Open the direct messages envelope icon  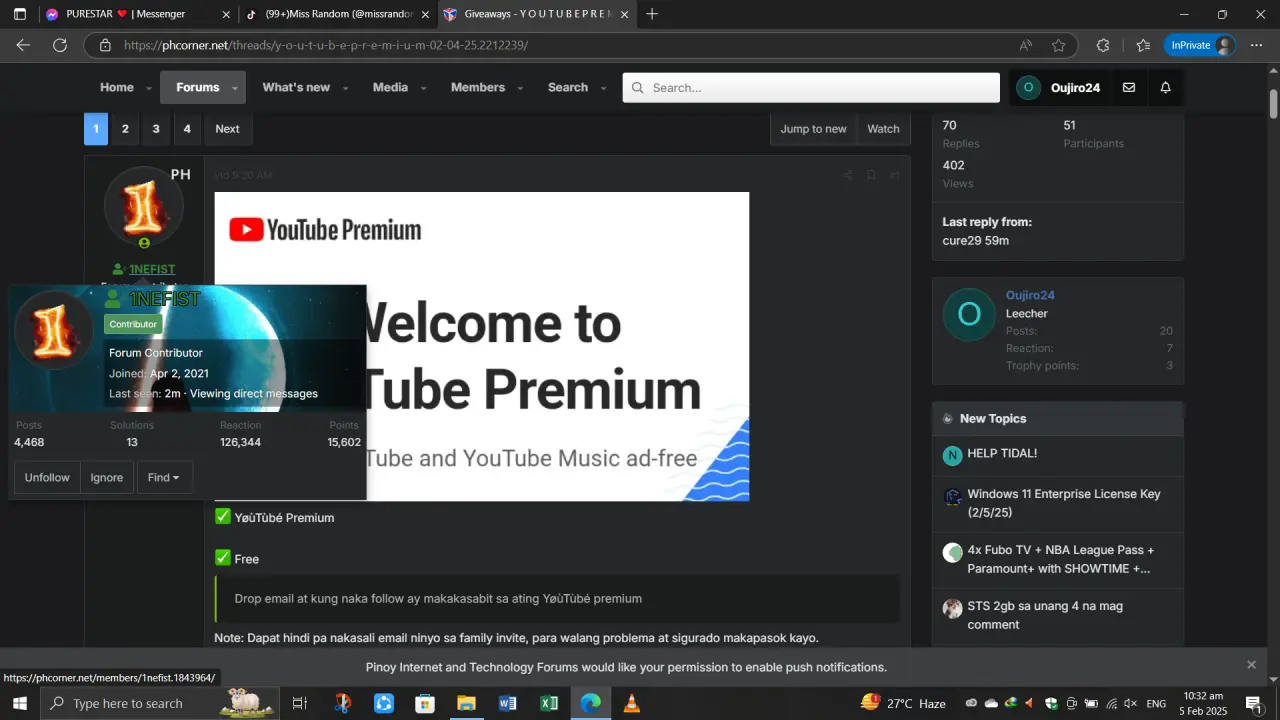(1129, 88)
